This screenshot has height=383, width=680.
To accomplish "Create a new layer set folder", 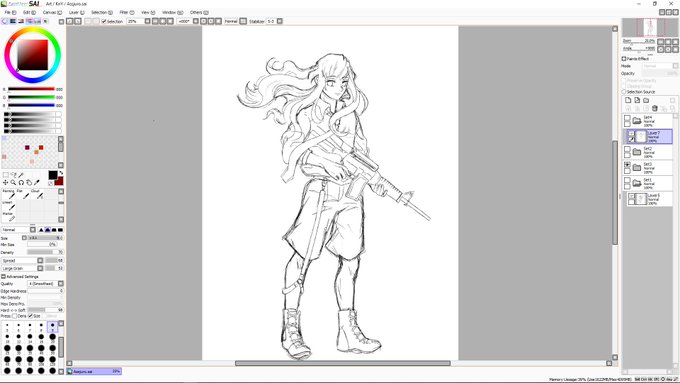I will tap(646, 100).
